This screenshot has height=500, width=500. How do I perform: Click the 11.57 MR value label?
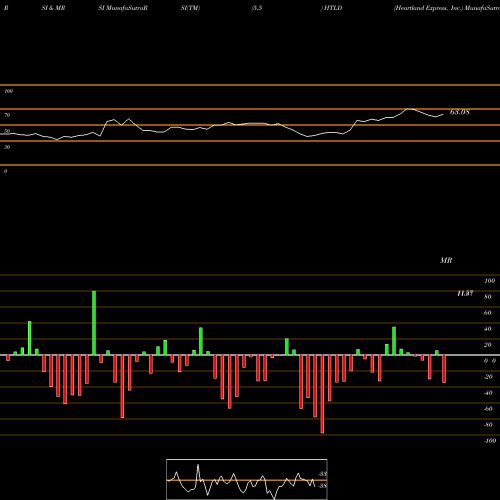pos(465,293)
